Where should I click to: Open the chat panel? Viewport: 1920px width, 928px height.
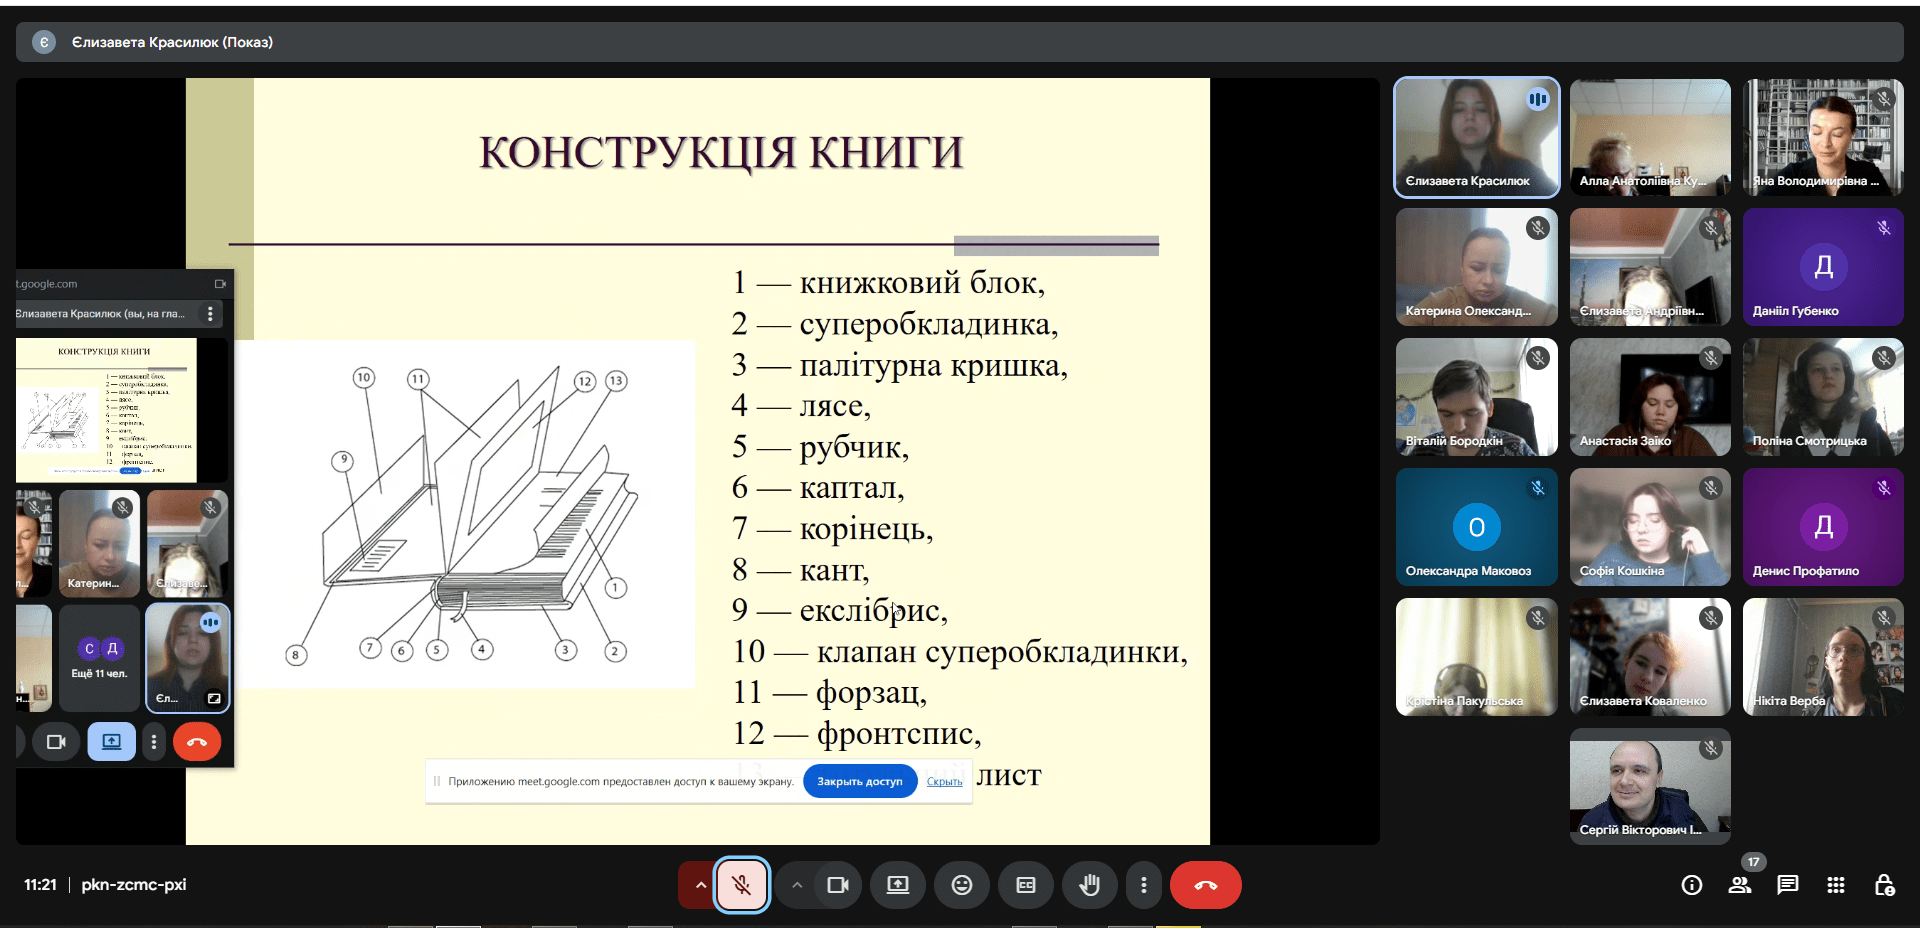1787,885
